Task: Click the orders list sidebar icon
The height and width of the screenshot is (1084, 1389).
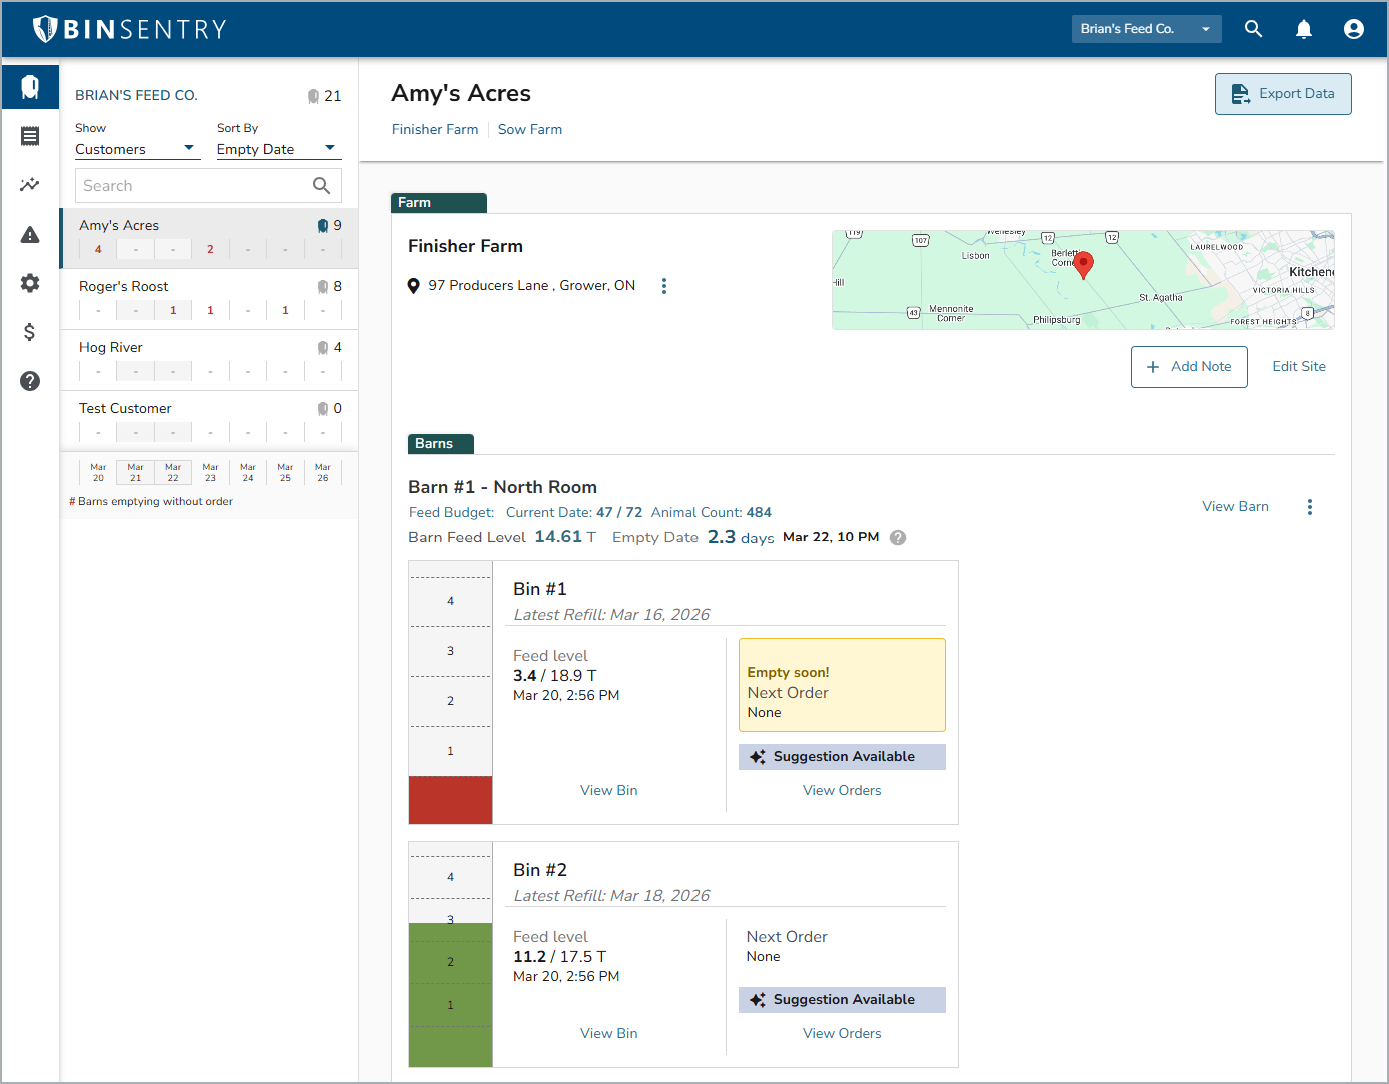Action: 30,136
